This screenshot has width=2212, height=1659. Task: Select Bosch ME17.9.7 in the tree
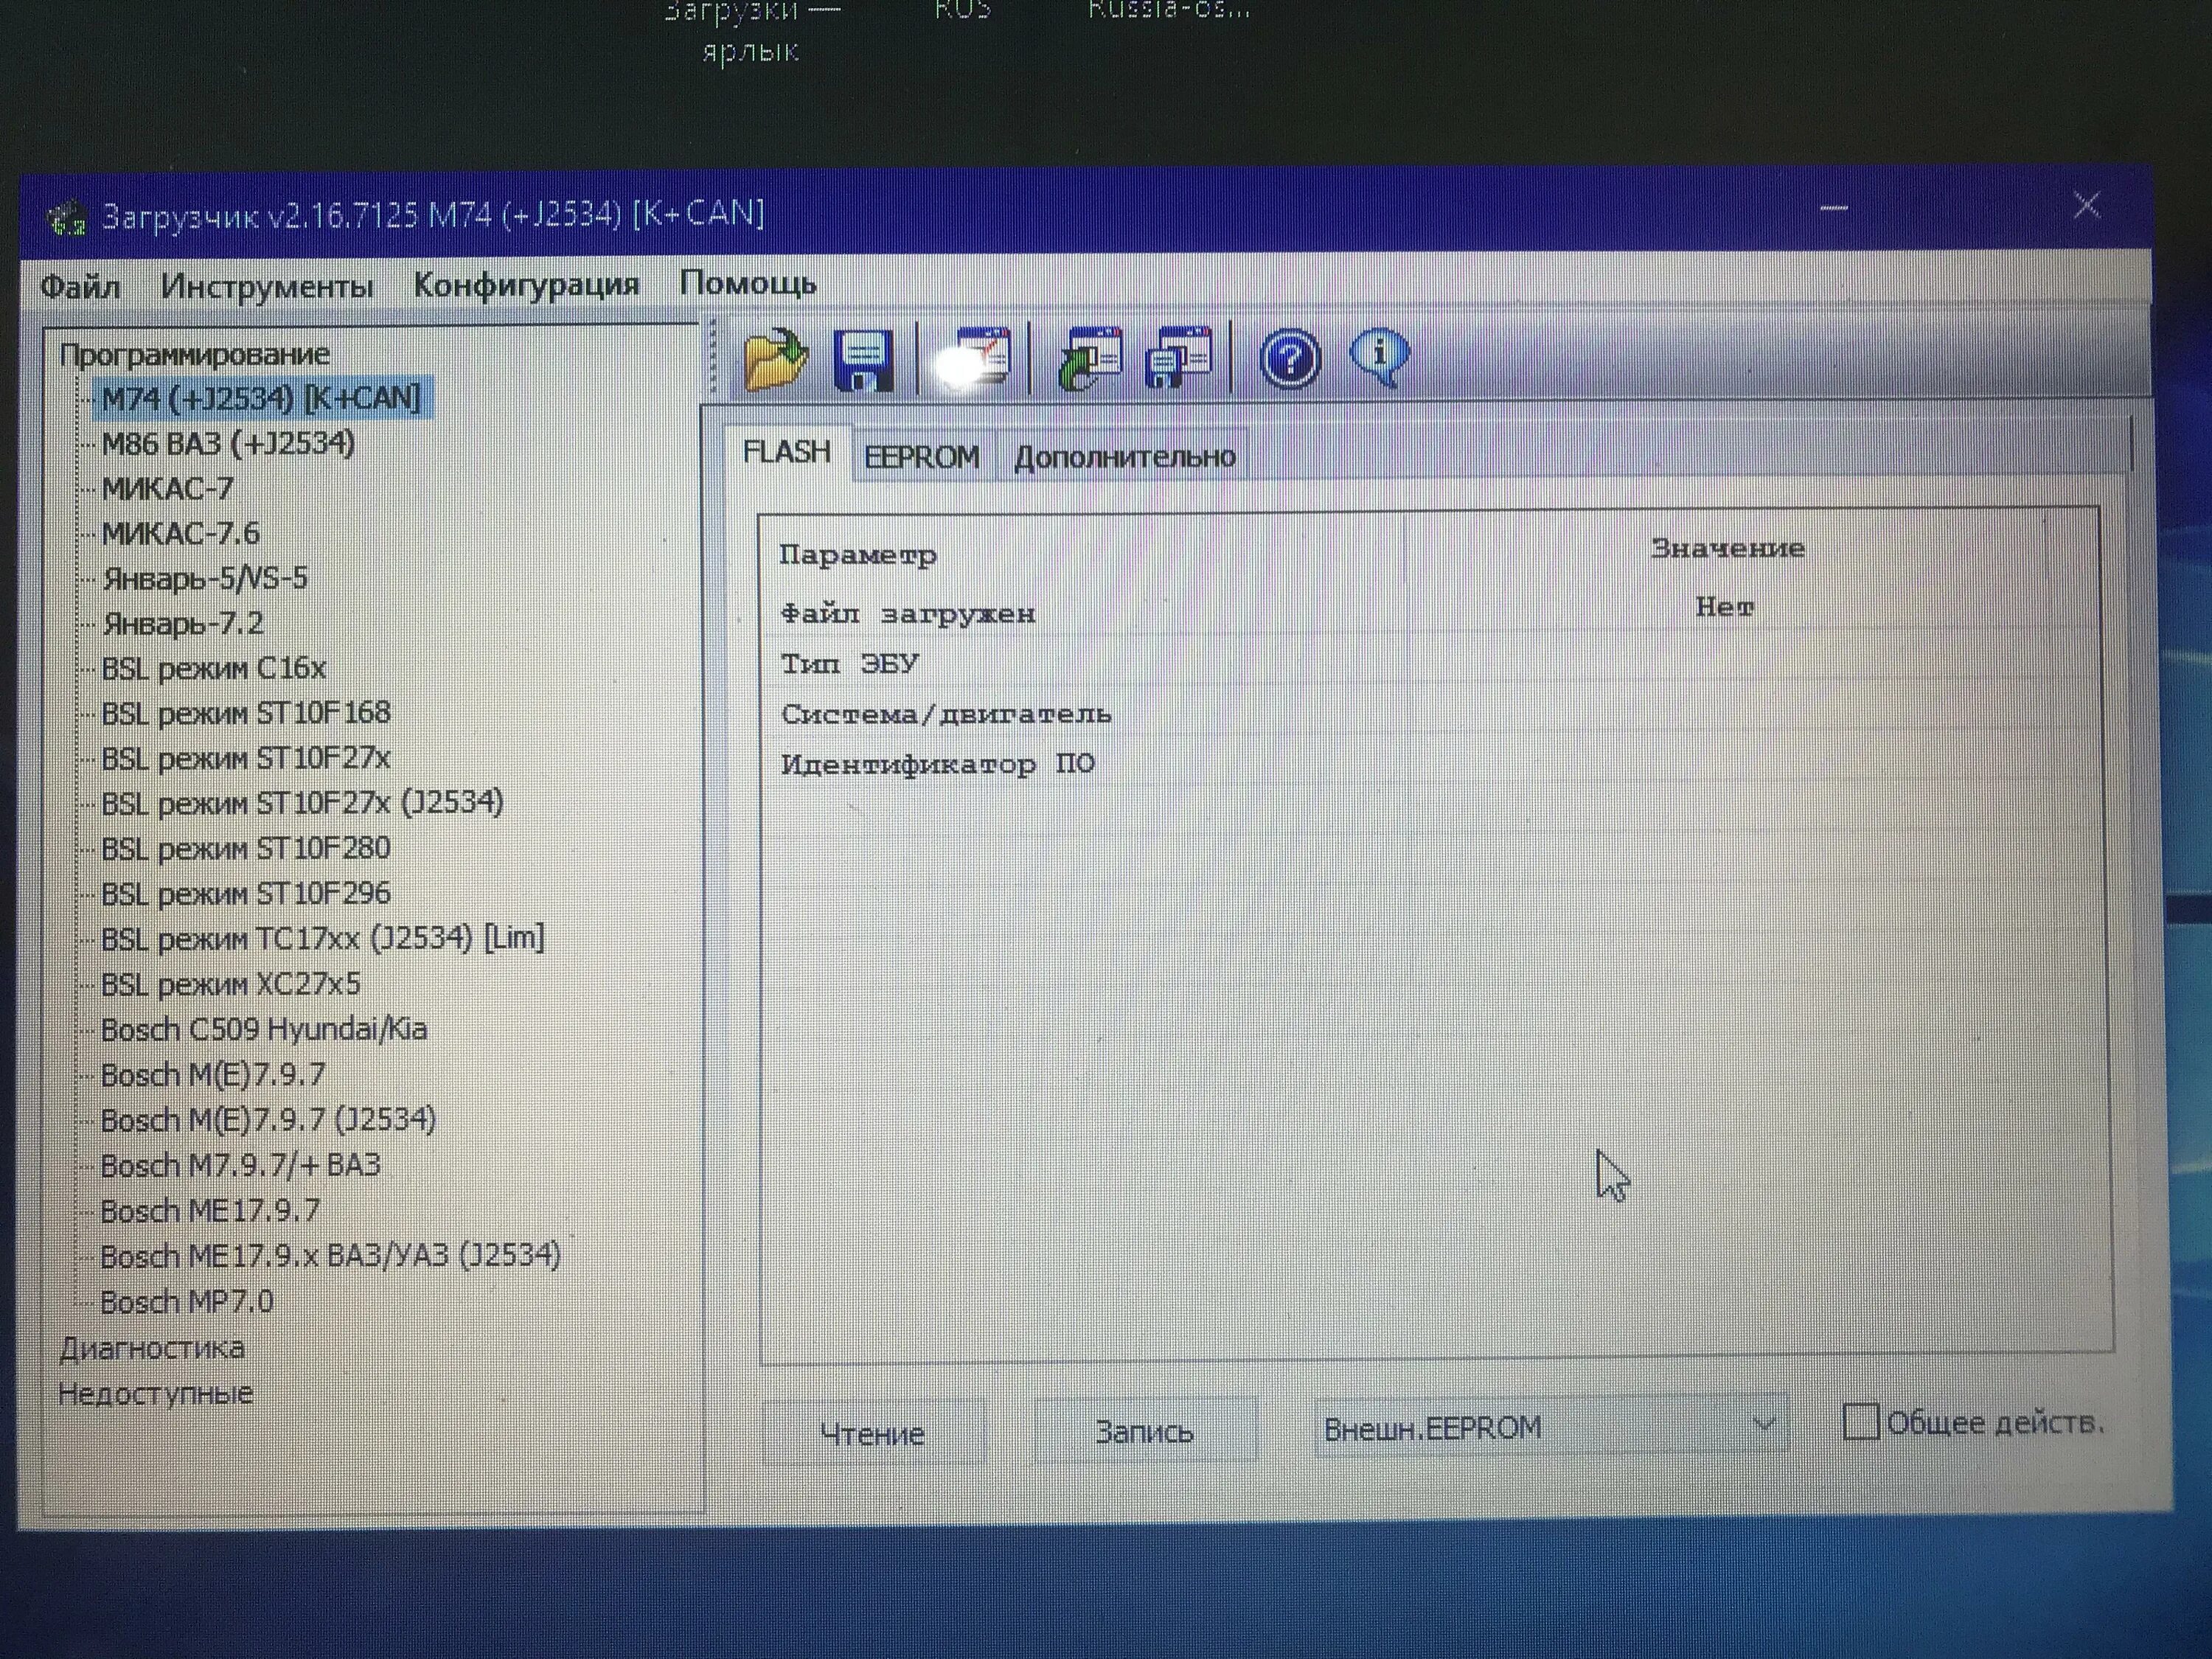pyautogui.click(x=210, y=1211)
